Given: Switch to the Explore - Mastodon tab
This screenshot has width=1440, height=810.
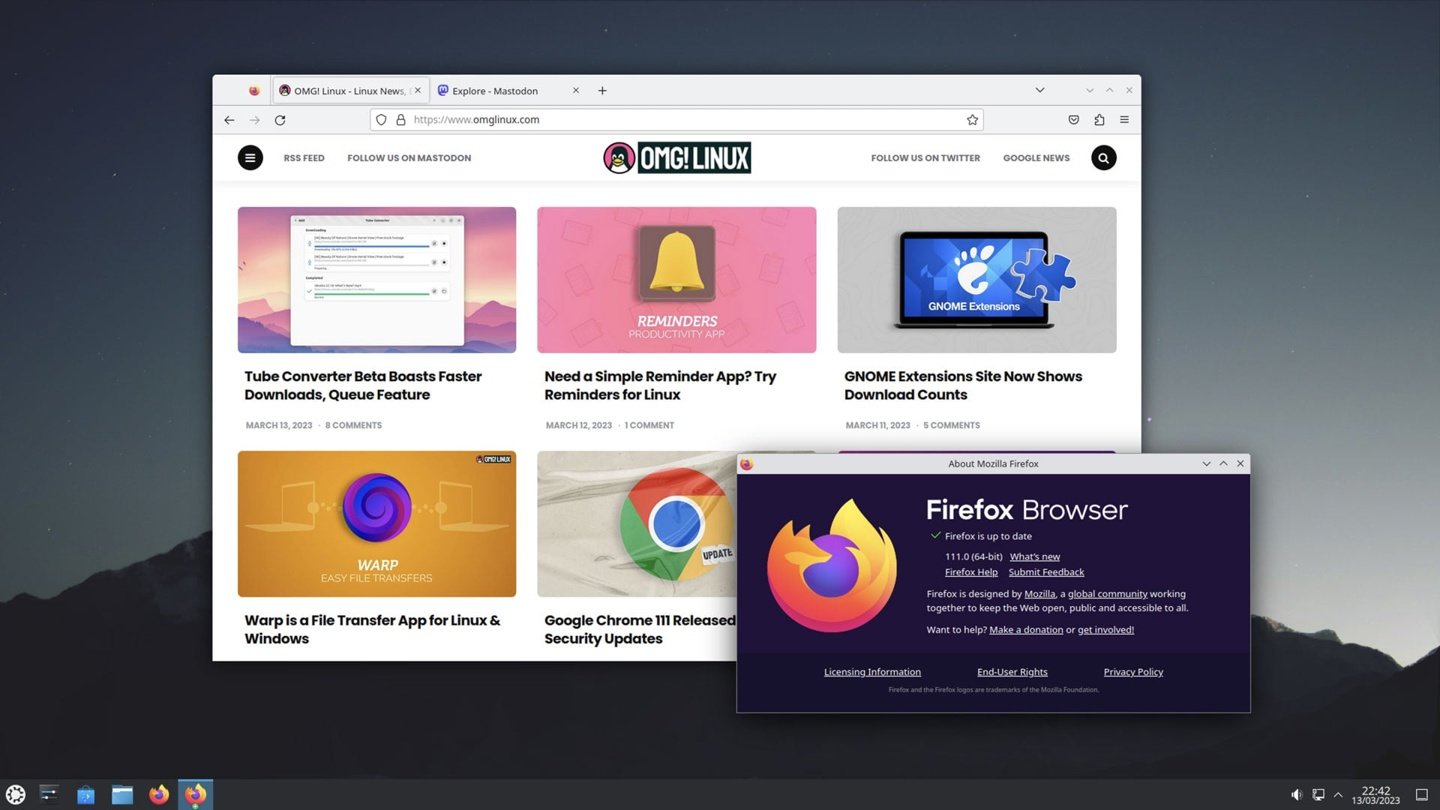Looking at the screenshot, I should pos(508,91).
